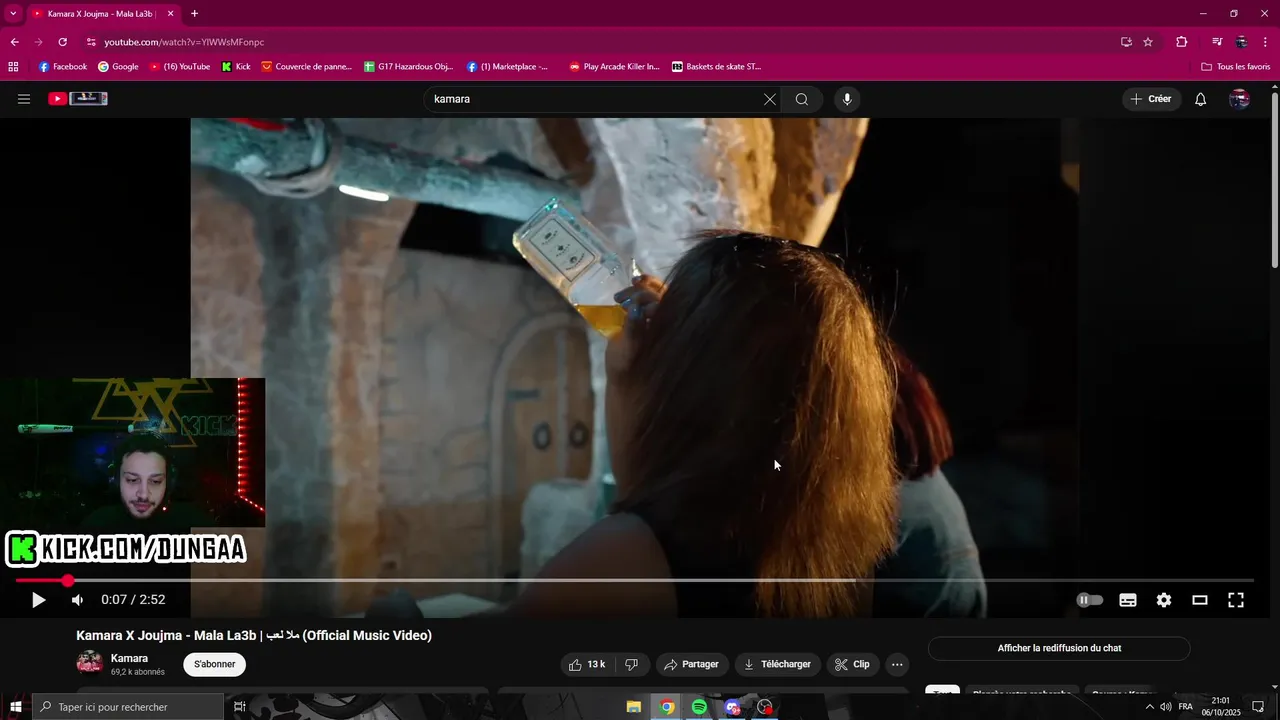This screenshot has width=1280, height=720.
Task: Switch to theater mode
Action: click(1200, 600)
